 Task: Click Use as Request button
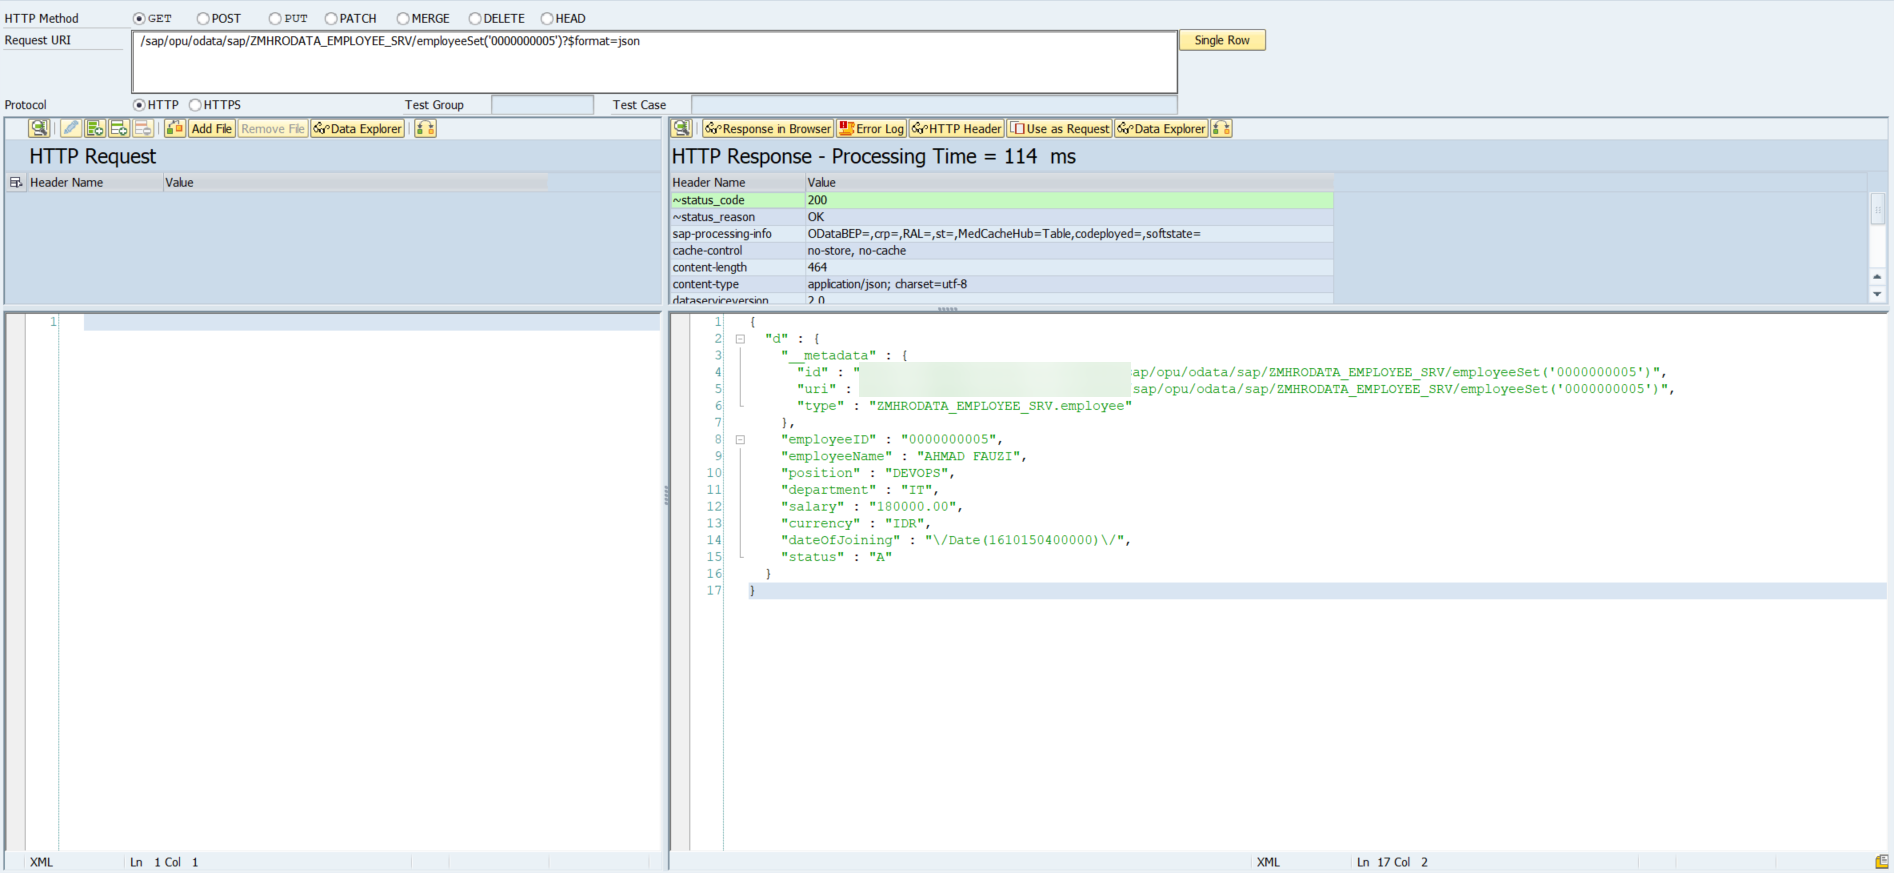(x=1060, y=128)
